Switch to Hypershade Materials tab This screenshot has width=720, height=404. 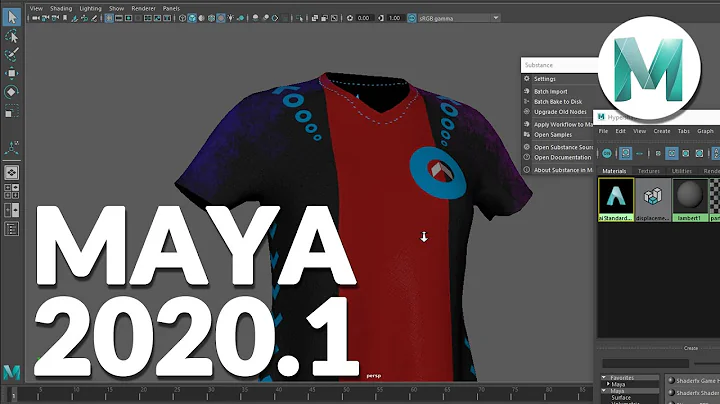tap(614, 171)
